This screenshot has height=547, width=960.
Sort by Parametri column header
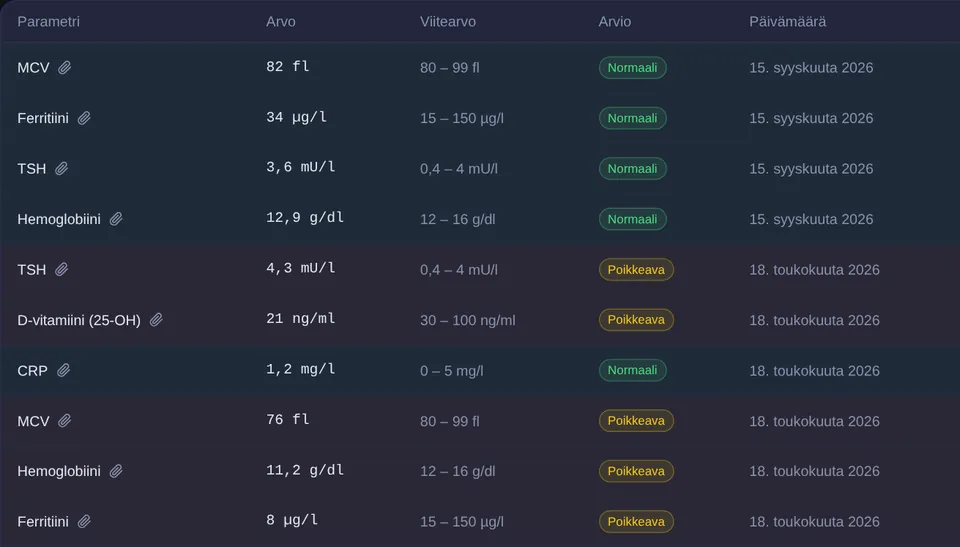(x=48, y=21)
